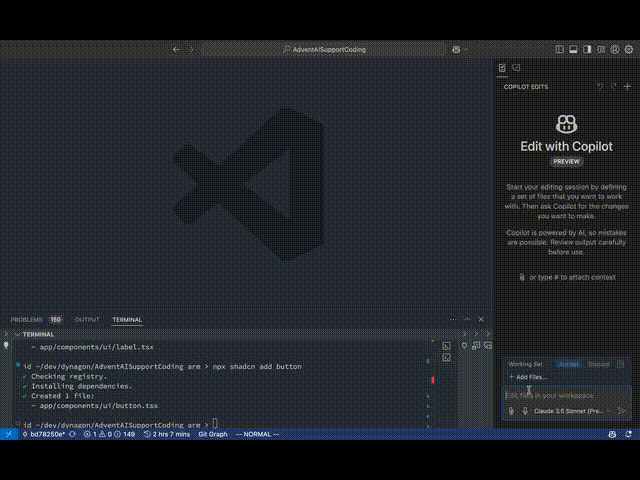Screen dimensions: 640x480
Task: Expand the Copilot title bar dropdown arrow
Action: 466,49
